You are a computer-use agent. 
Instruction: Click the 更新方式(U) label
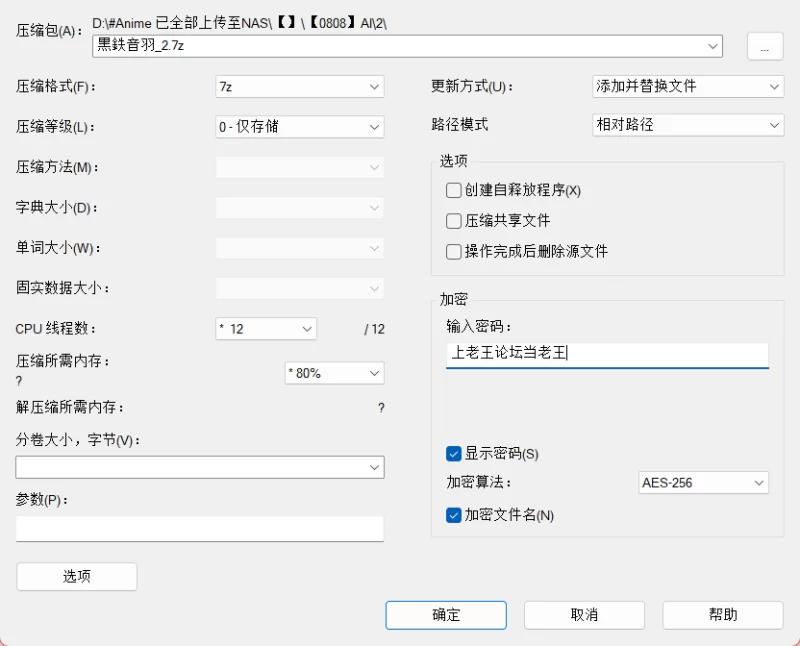(x=472, y=86)
